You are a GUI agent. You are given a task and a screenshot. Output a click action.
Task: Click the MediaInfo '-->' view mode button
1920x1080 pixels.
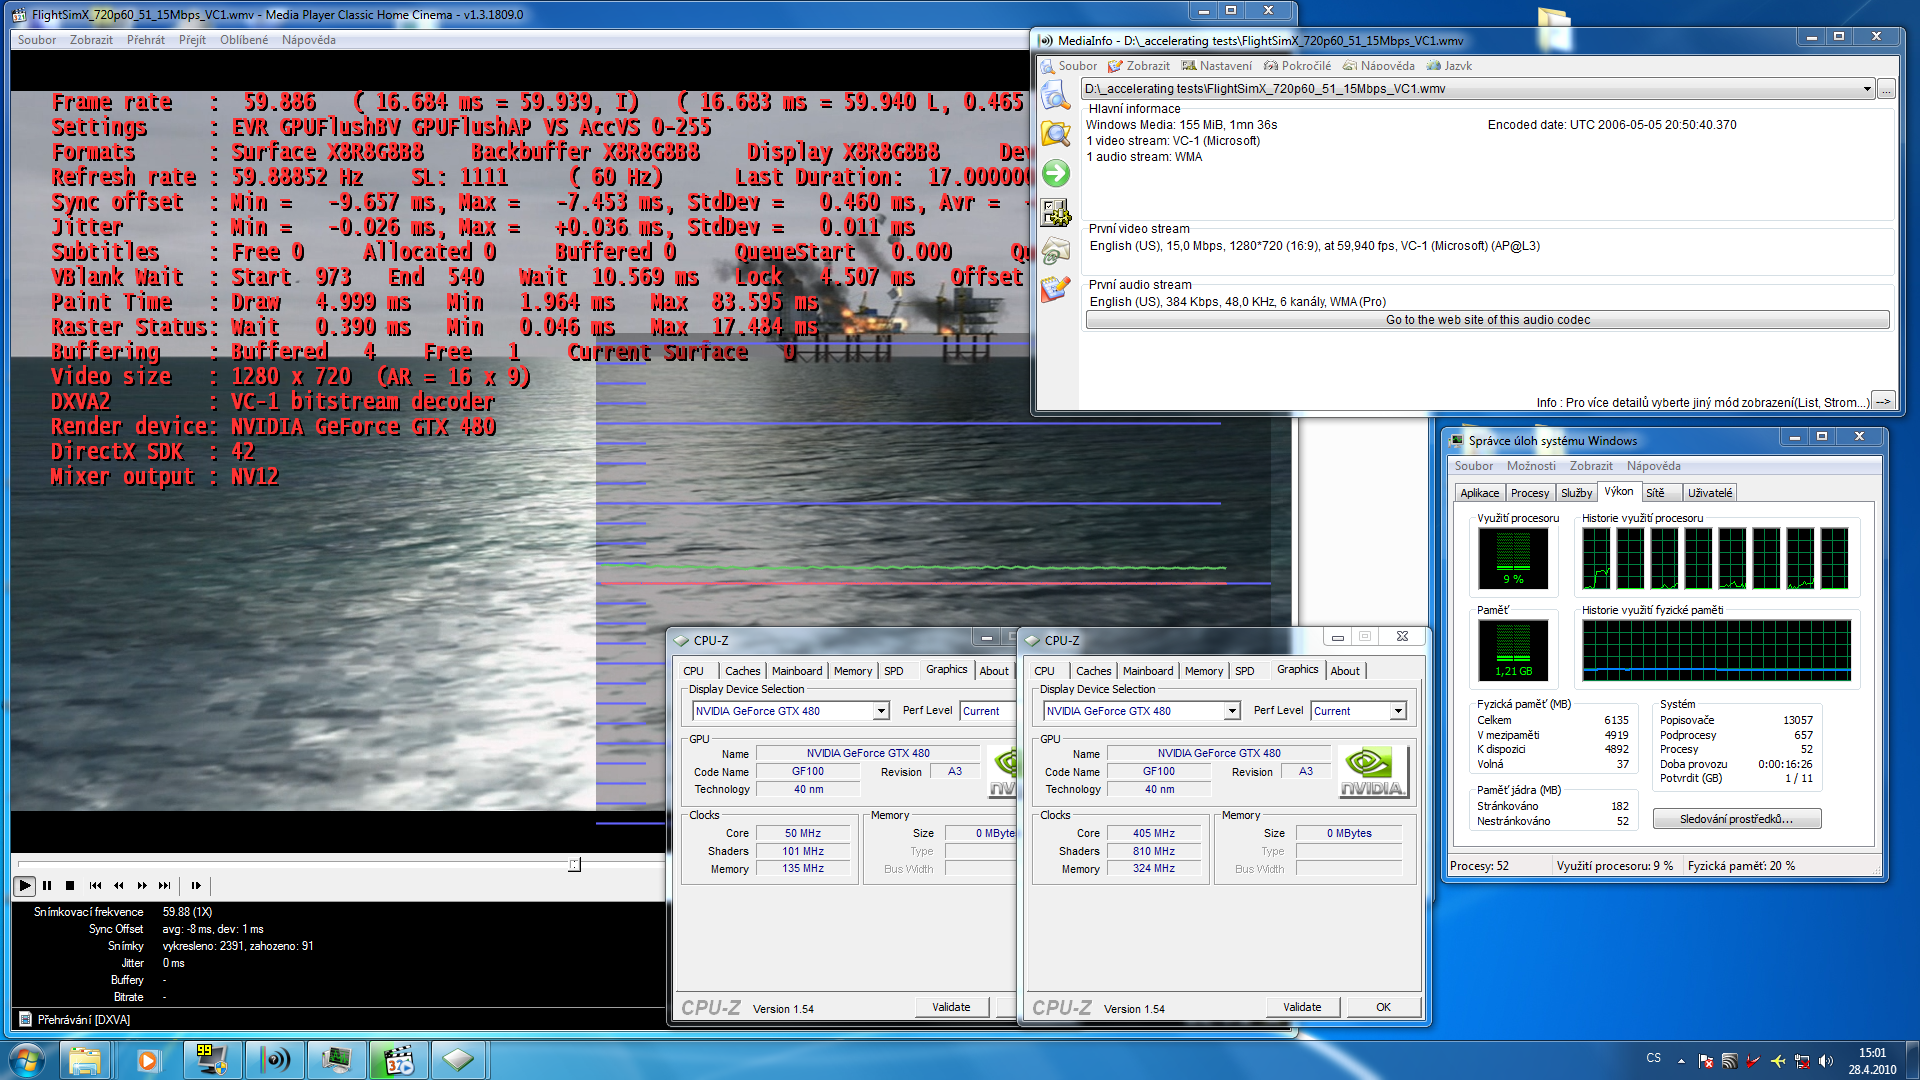point(1882,401)
